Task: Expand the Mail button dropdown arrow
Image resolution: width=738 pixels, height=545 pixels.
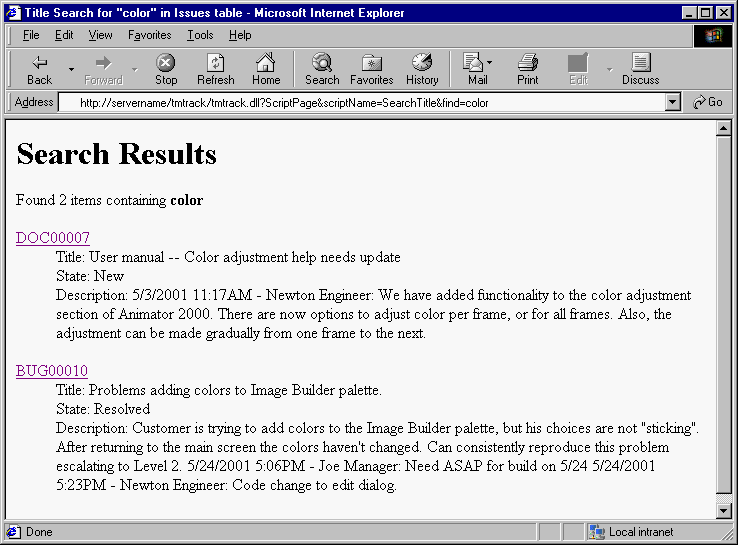Action: point(489,63)
